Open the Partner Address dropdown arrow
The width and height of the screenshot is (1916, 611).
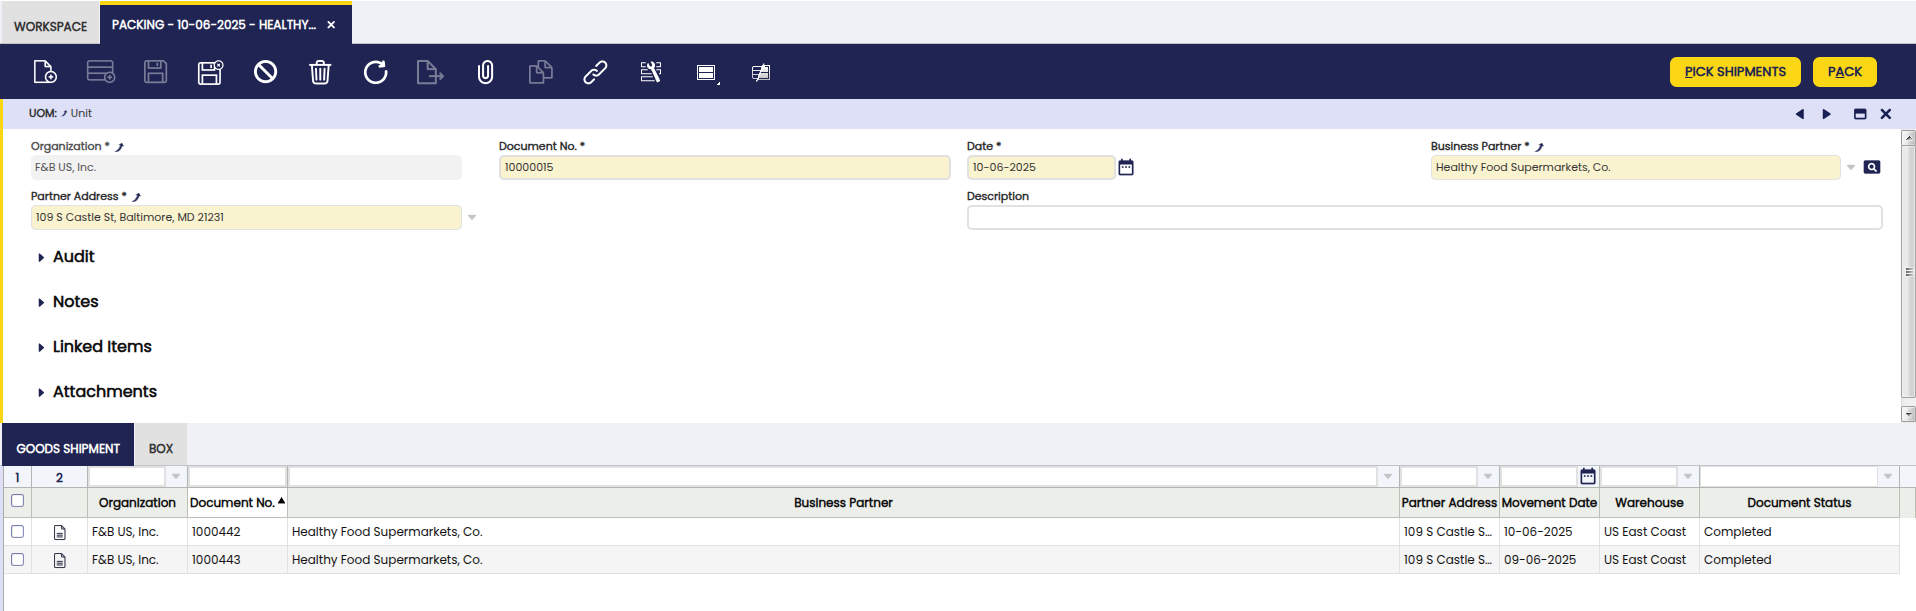point(472,217)
